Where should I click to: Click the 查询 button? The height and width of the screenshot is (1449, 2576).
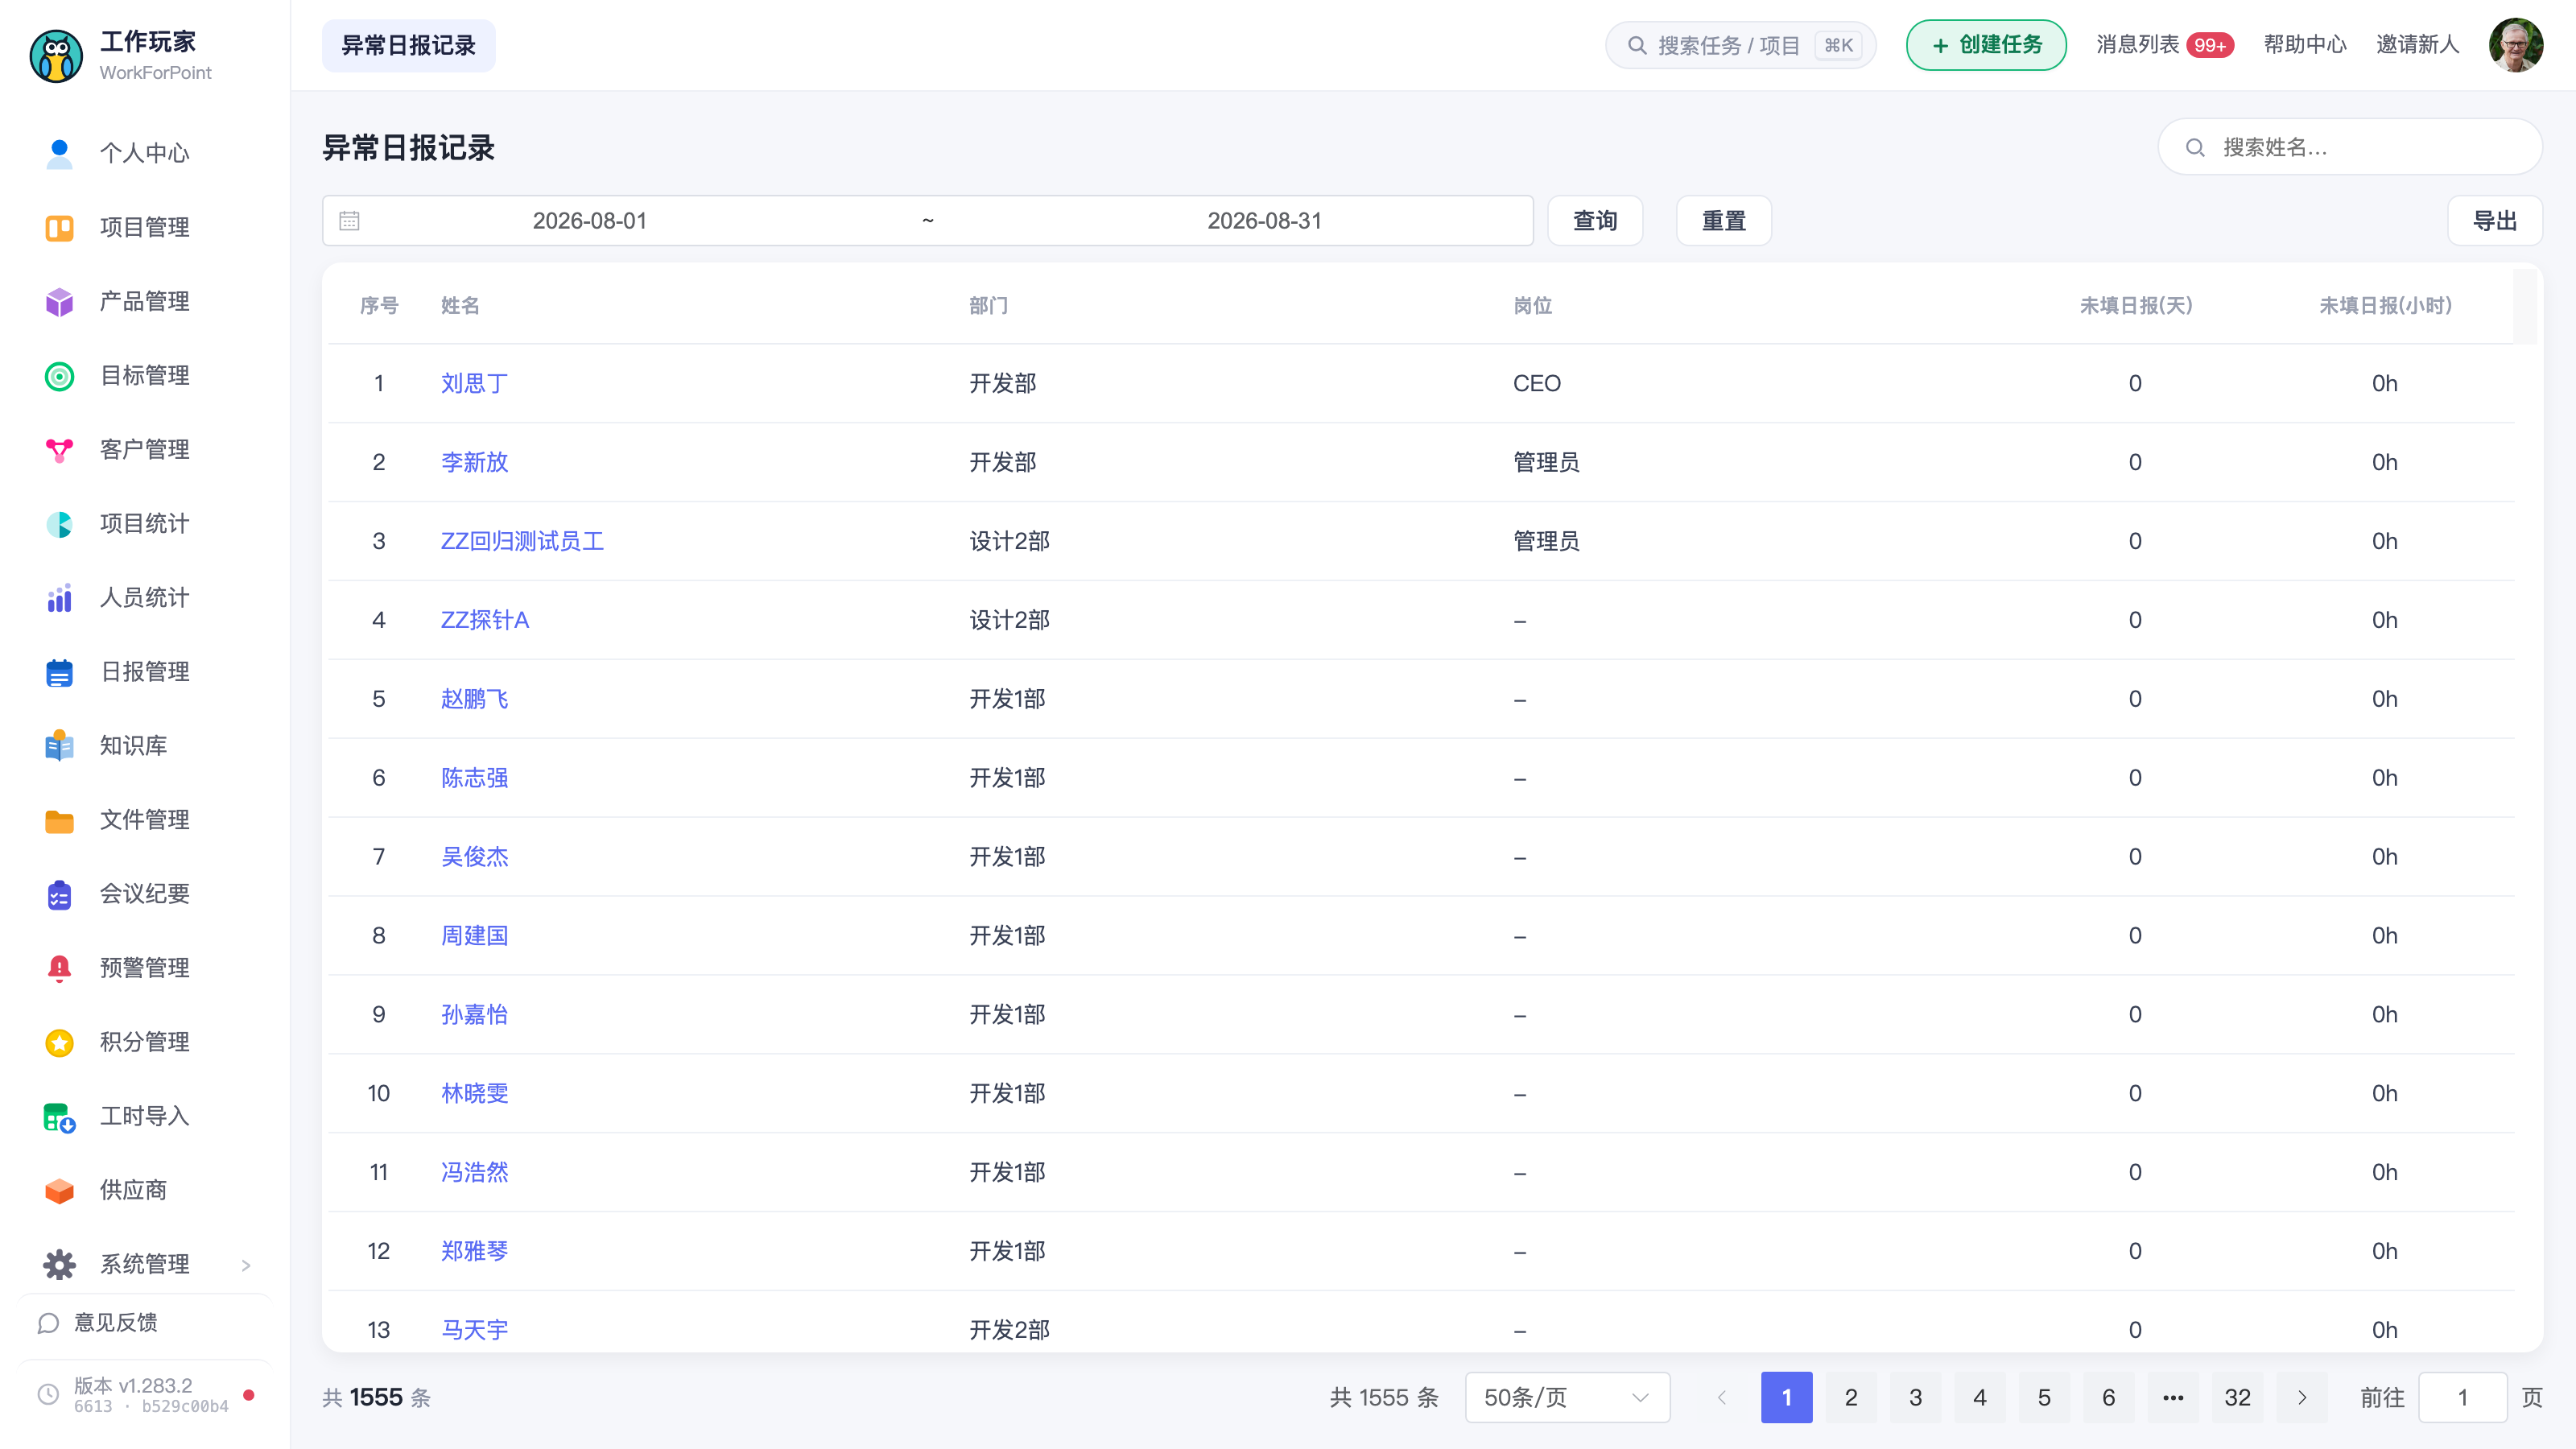[x=1595, y=220]
